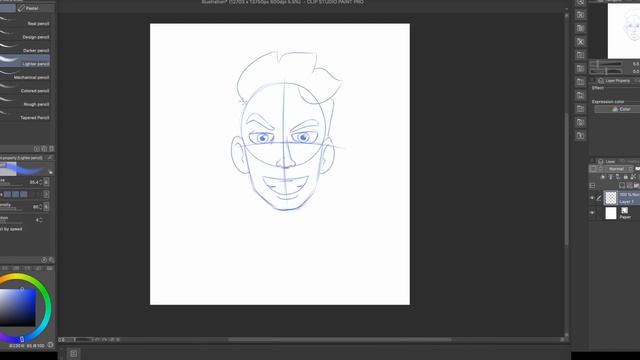Open tool property wrench settings icon
Screen dimensions: 640x360
pos(50,158)
